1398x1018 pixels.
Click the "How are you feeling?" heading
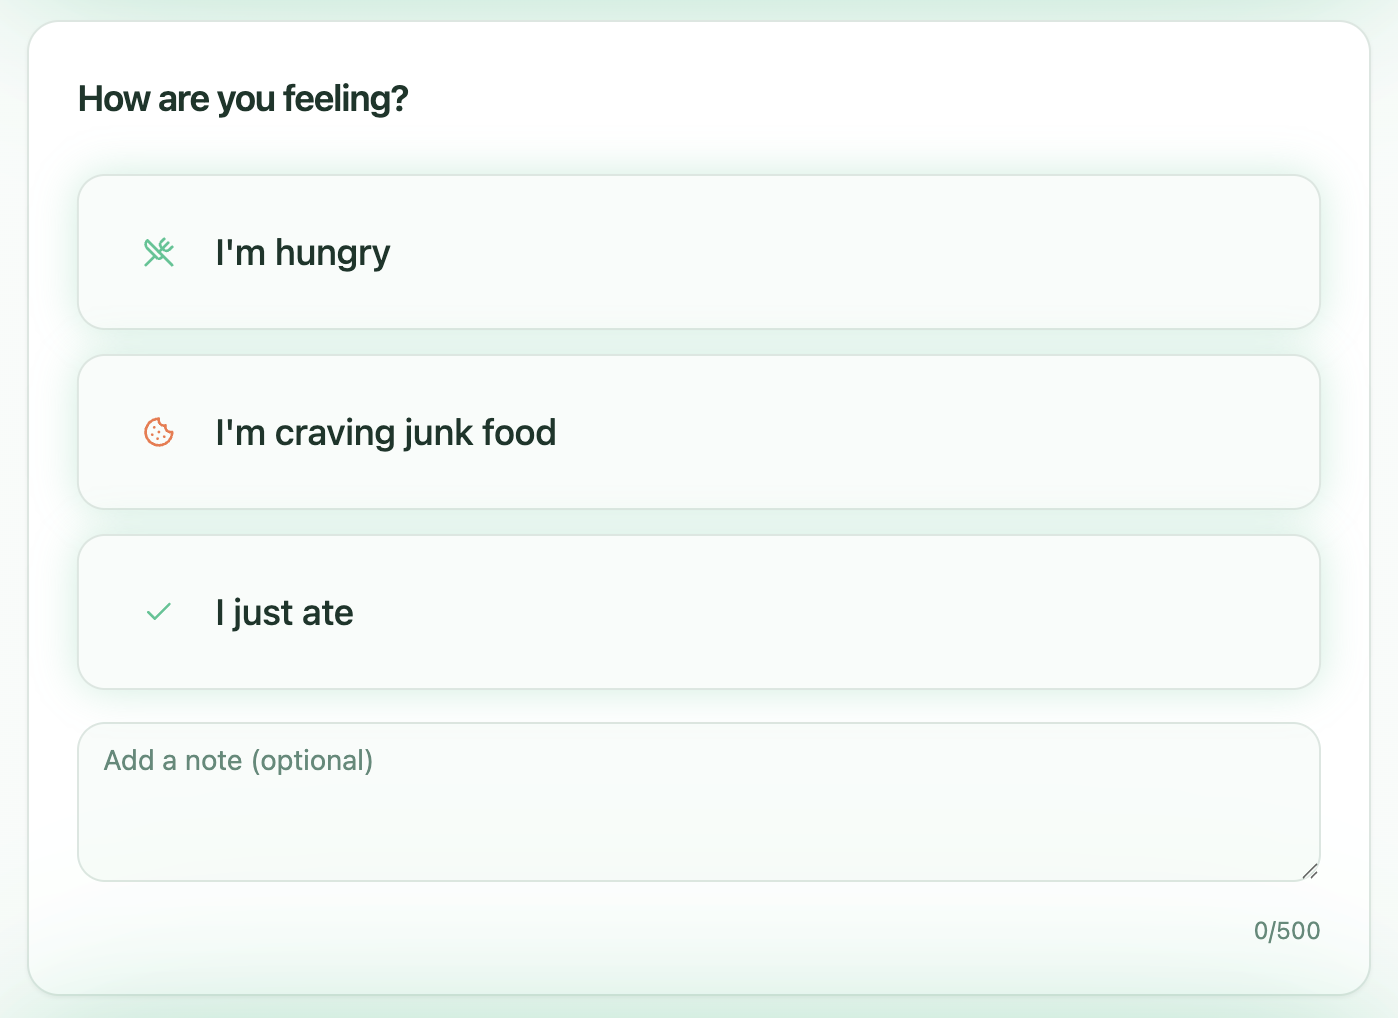243,99
